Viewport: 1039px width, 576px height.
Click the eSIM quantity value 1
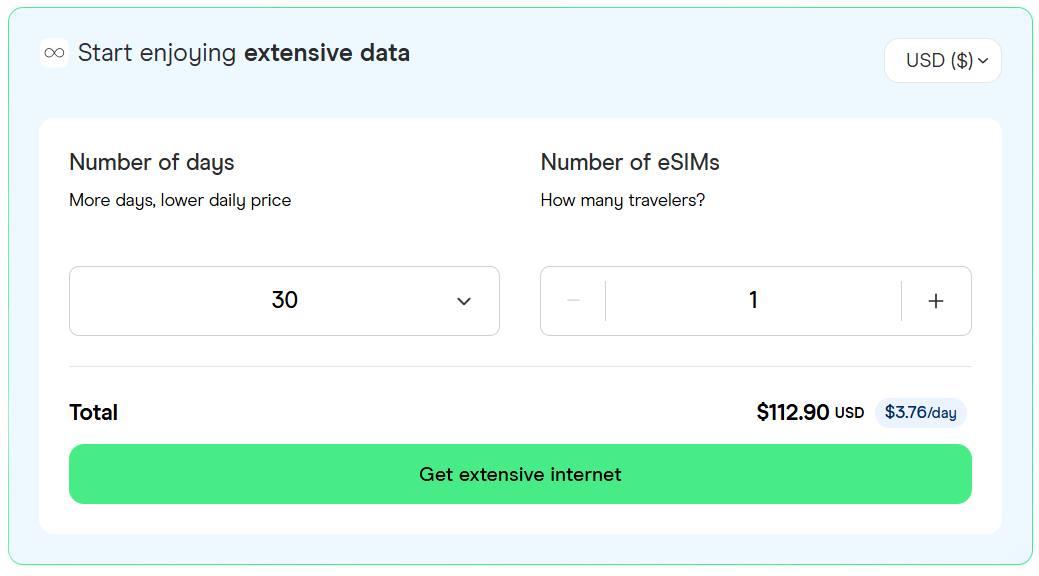pos(753,301)
